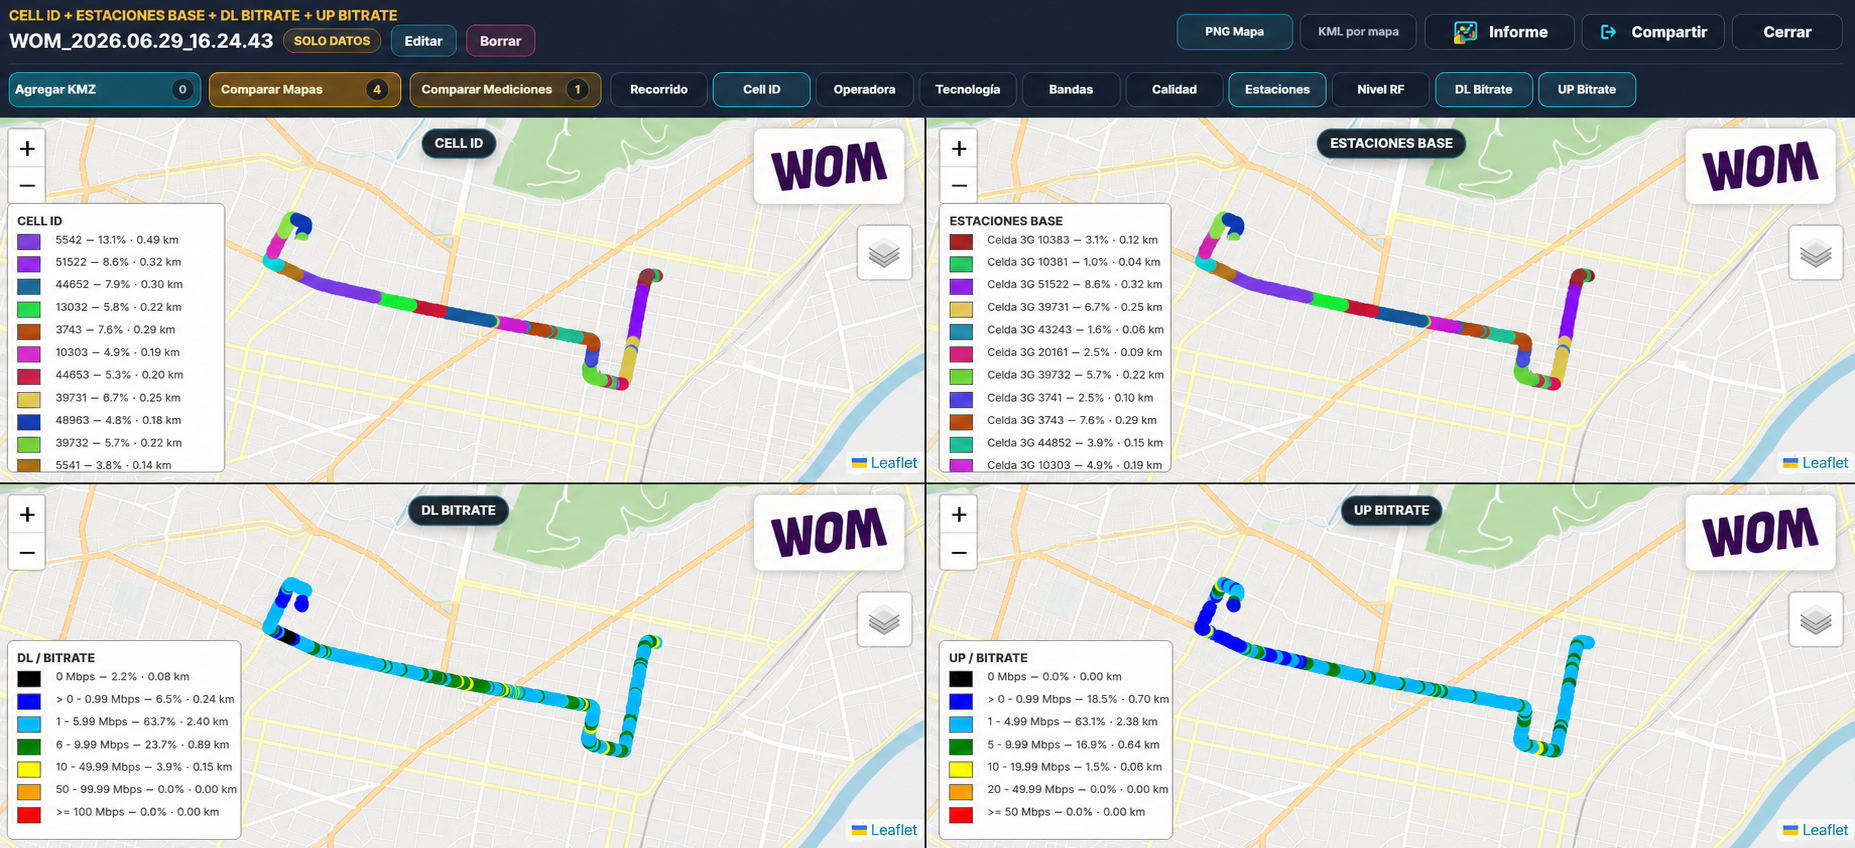Toggle the Cell ID map layer

pos(761,89)
